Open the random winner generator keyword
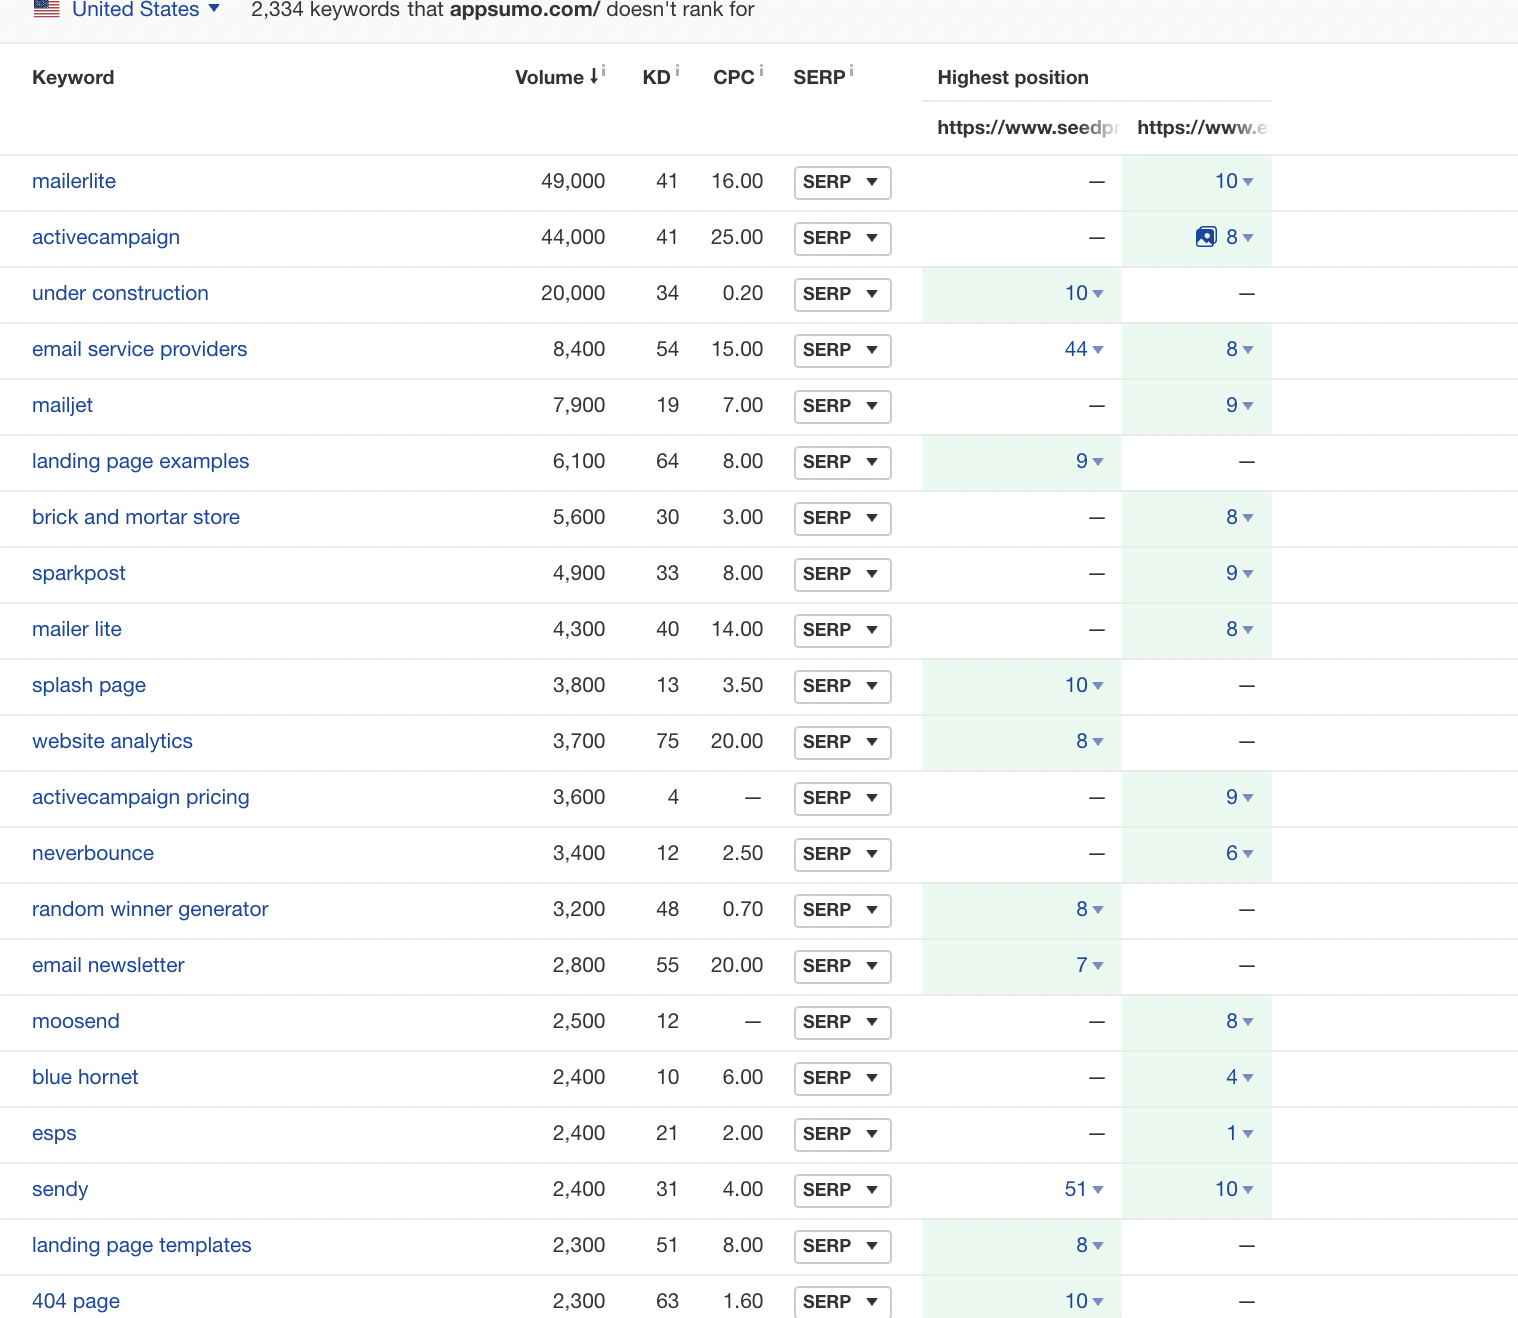The height and width of the screenshot is (1318, 1518). [150, 909]
